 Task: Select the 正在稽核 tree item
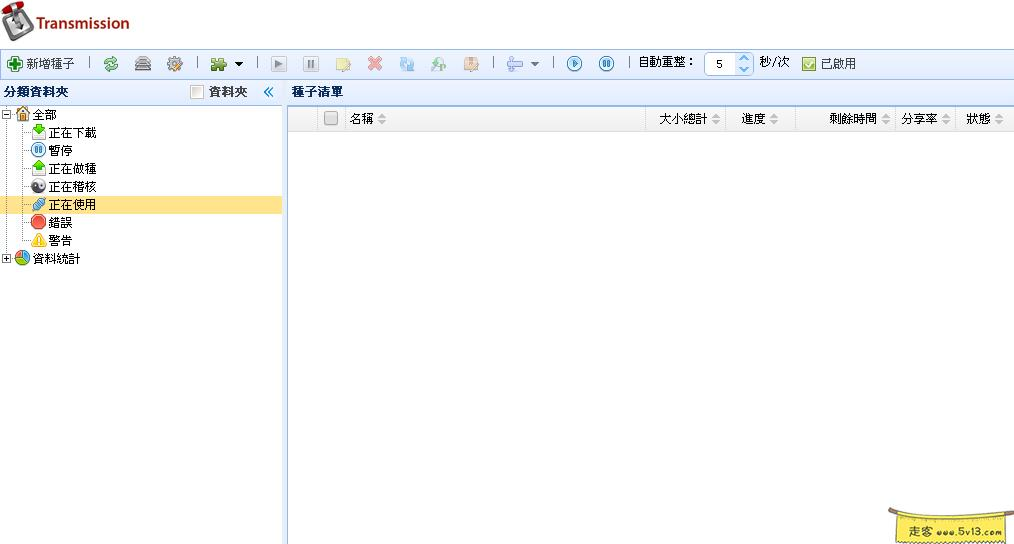tap(72, 186)
